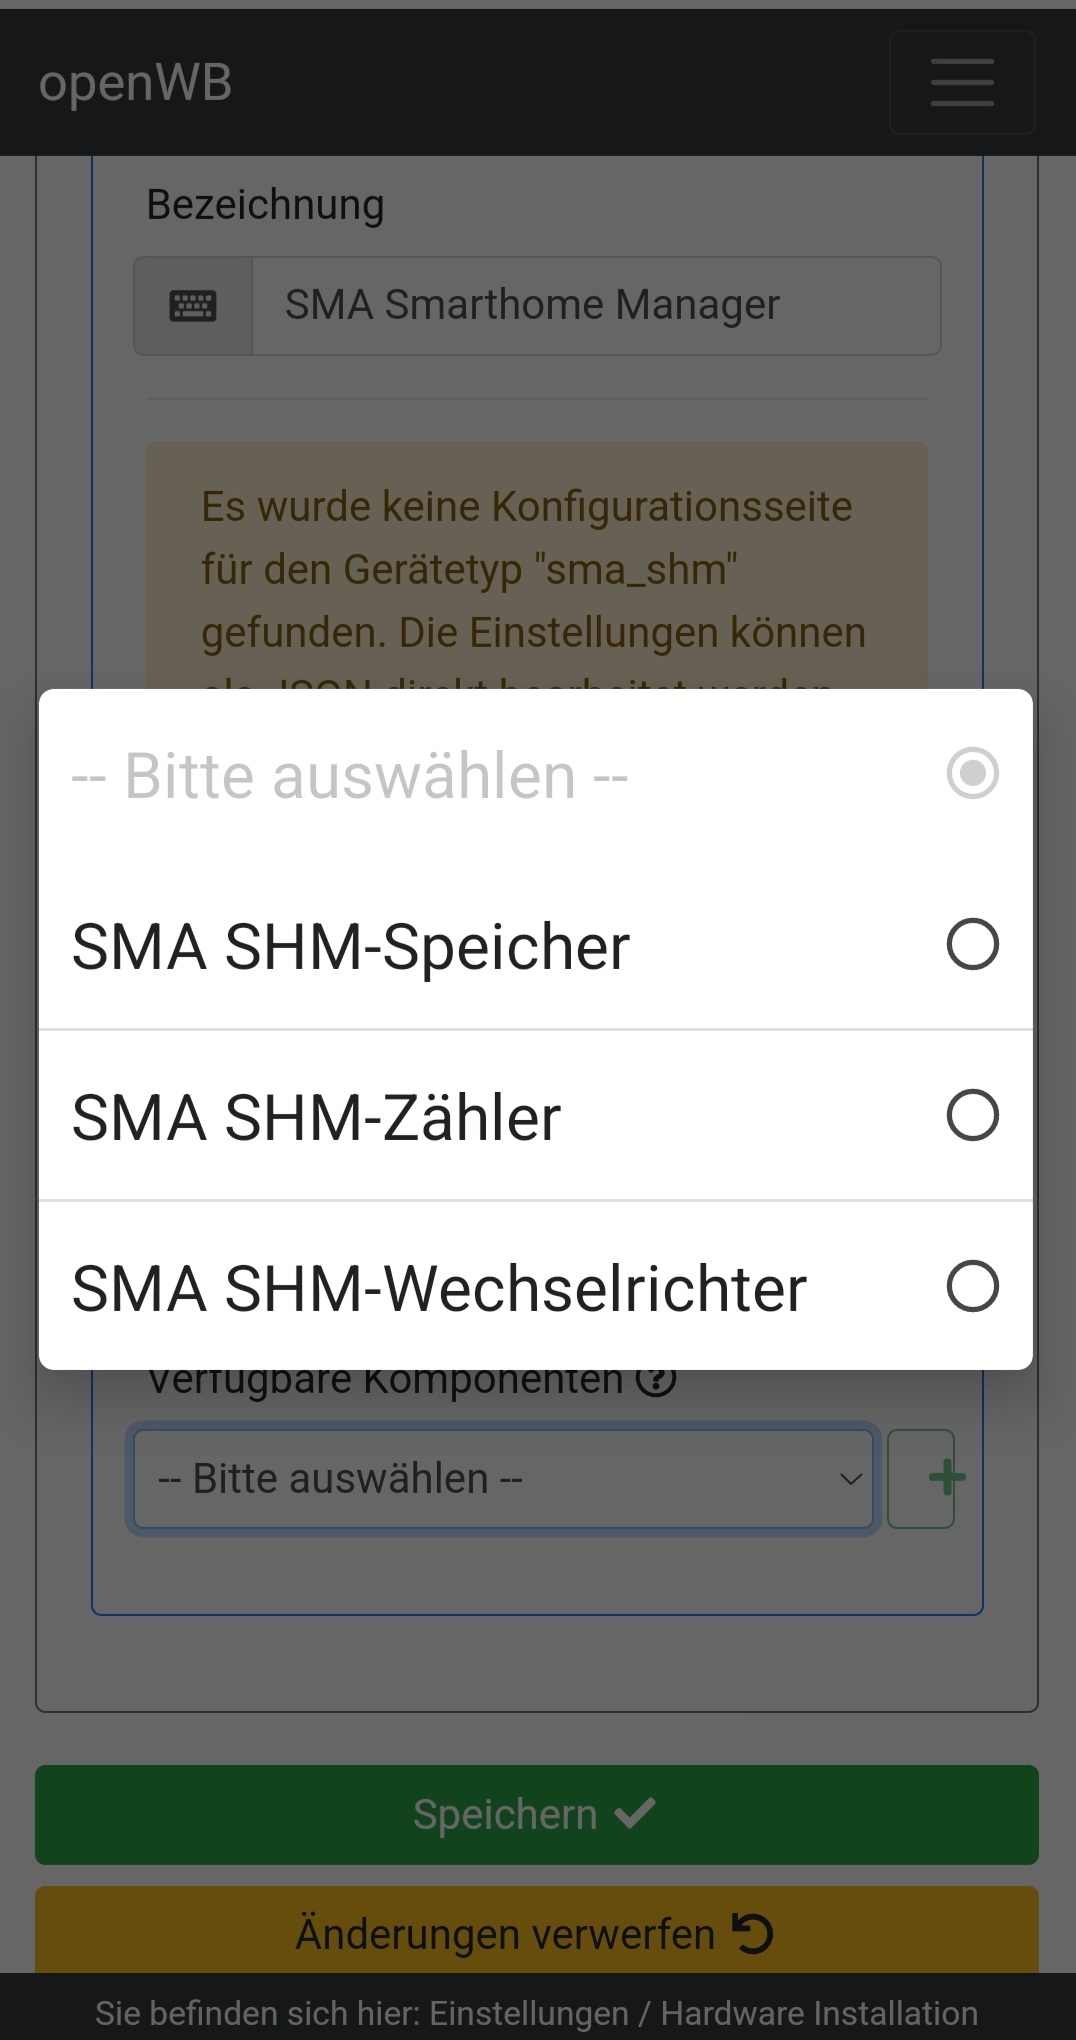Click the undo arrow icon on Änderungen verwerfen

(x=753, y=1933)
